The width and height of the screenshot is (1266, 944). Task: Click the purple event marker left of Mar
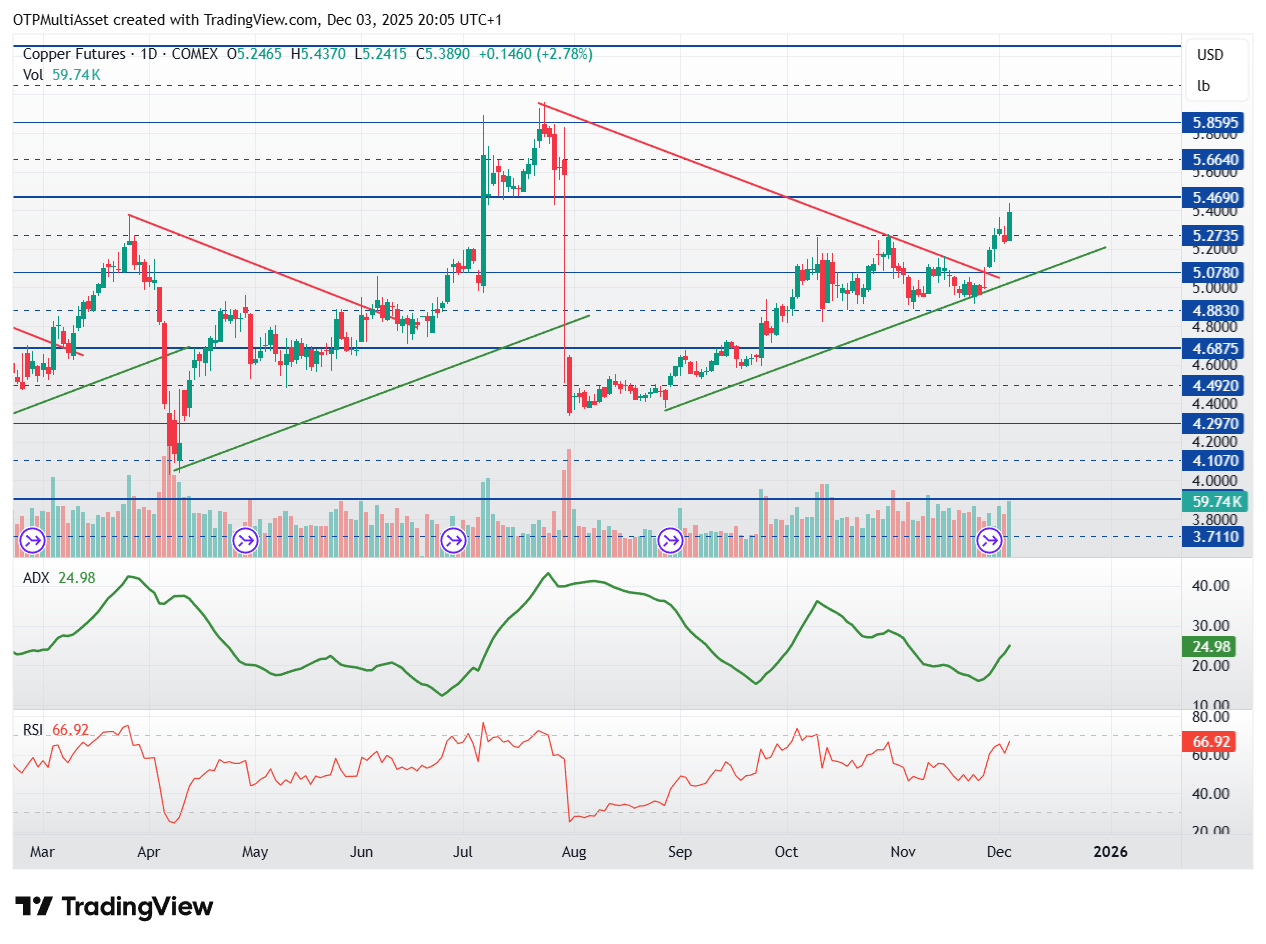coord(33,541)
